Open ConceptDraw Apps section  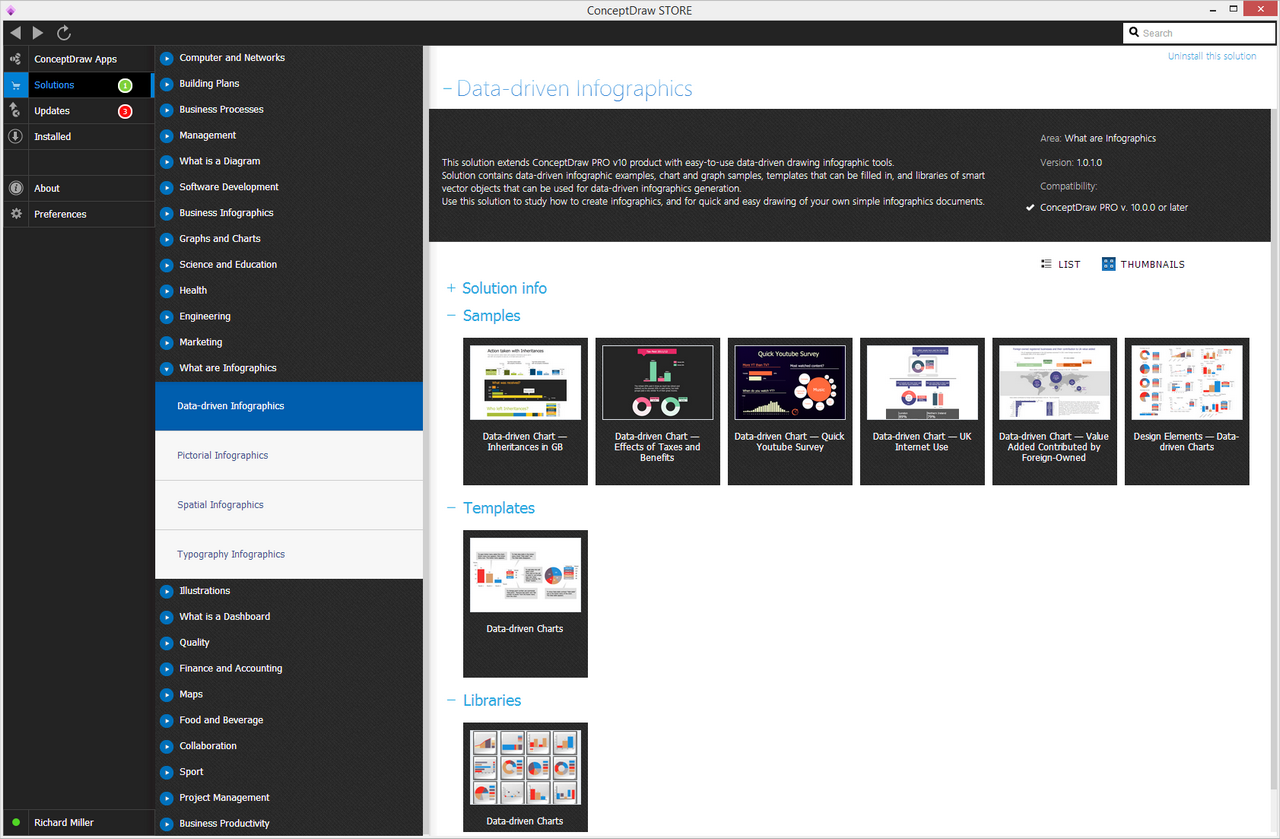pos(76,59)
